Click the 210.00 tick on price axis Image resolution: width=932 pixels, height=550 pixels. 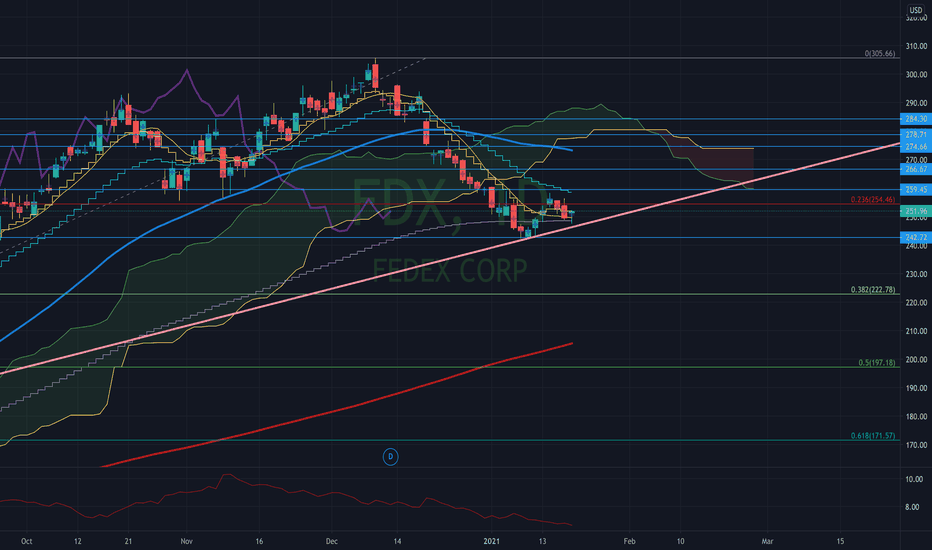[x=916, y=331]
